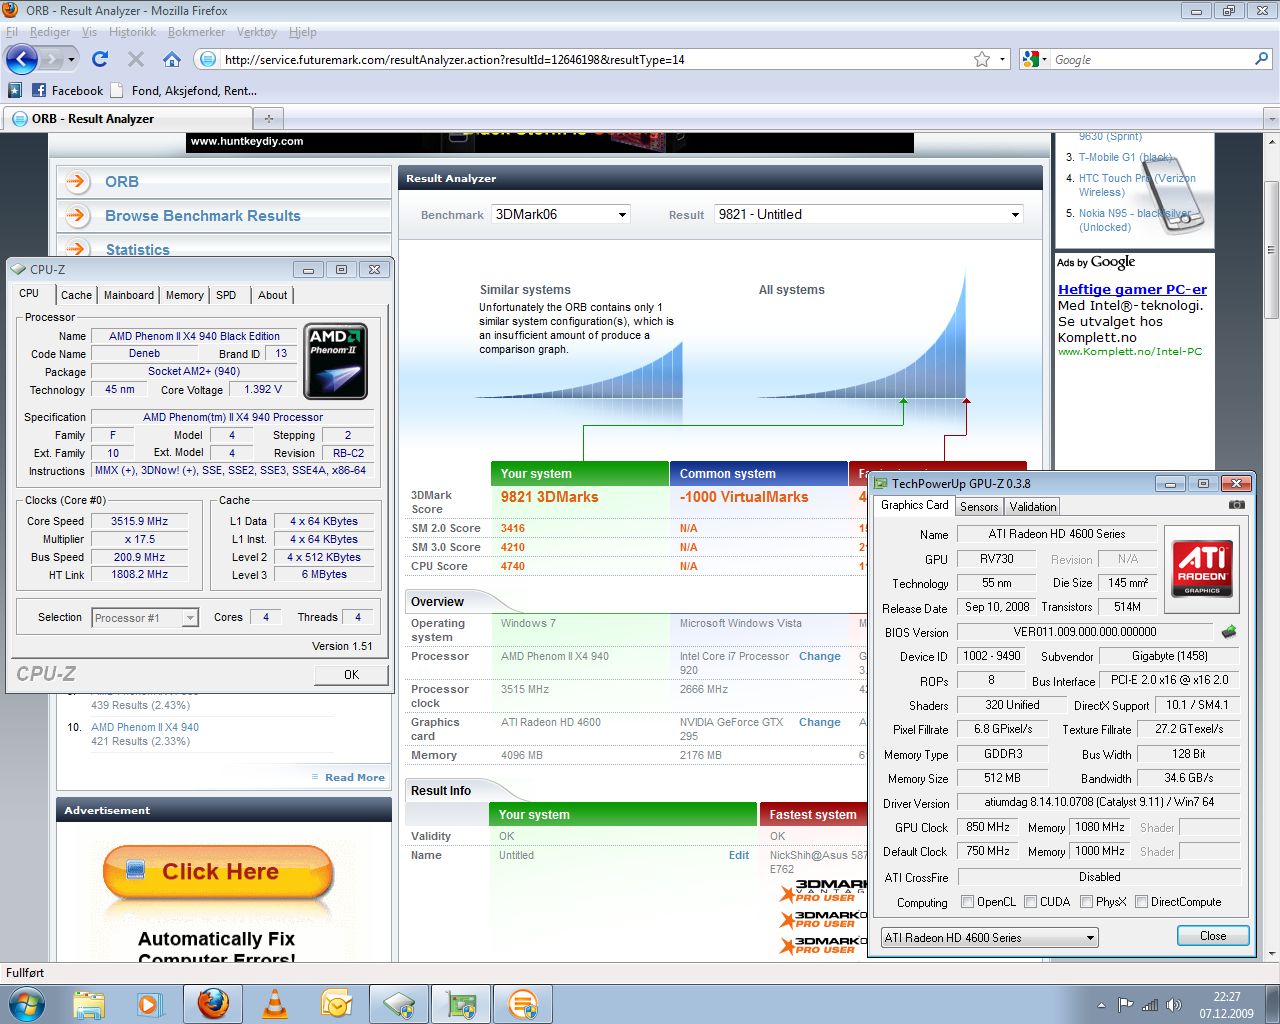This screenshot has width=1280, height=1024.
Task: Click Firefox icon on taskbar
Action: click(212, 1004)
